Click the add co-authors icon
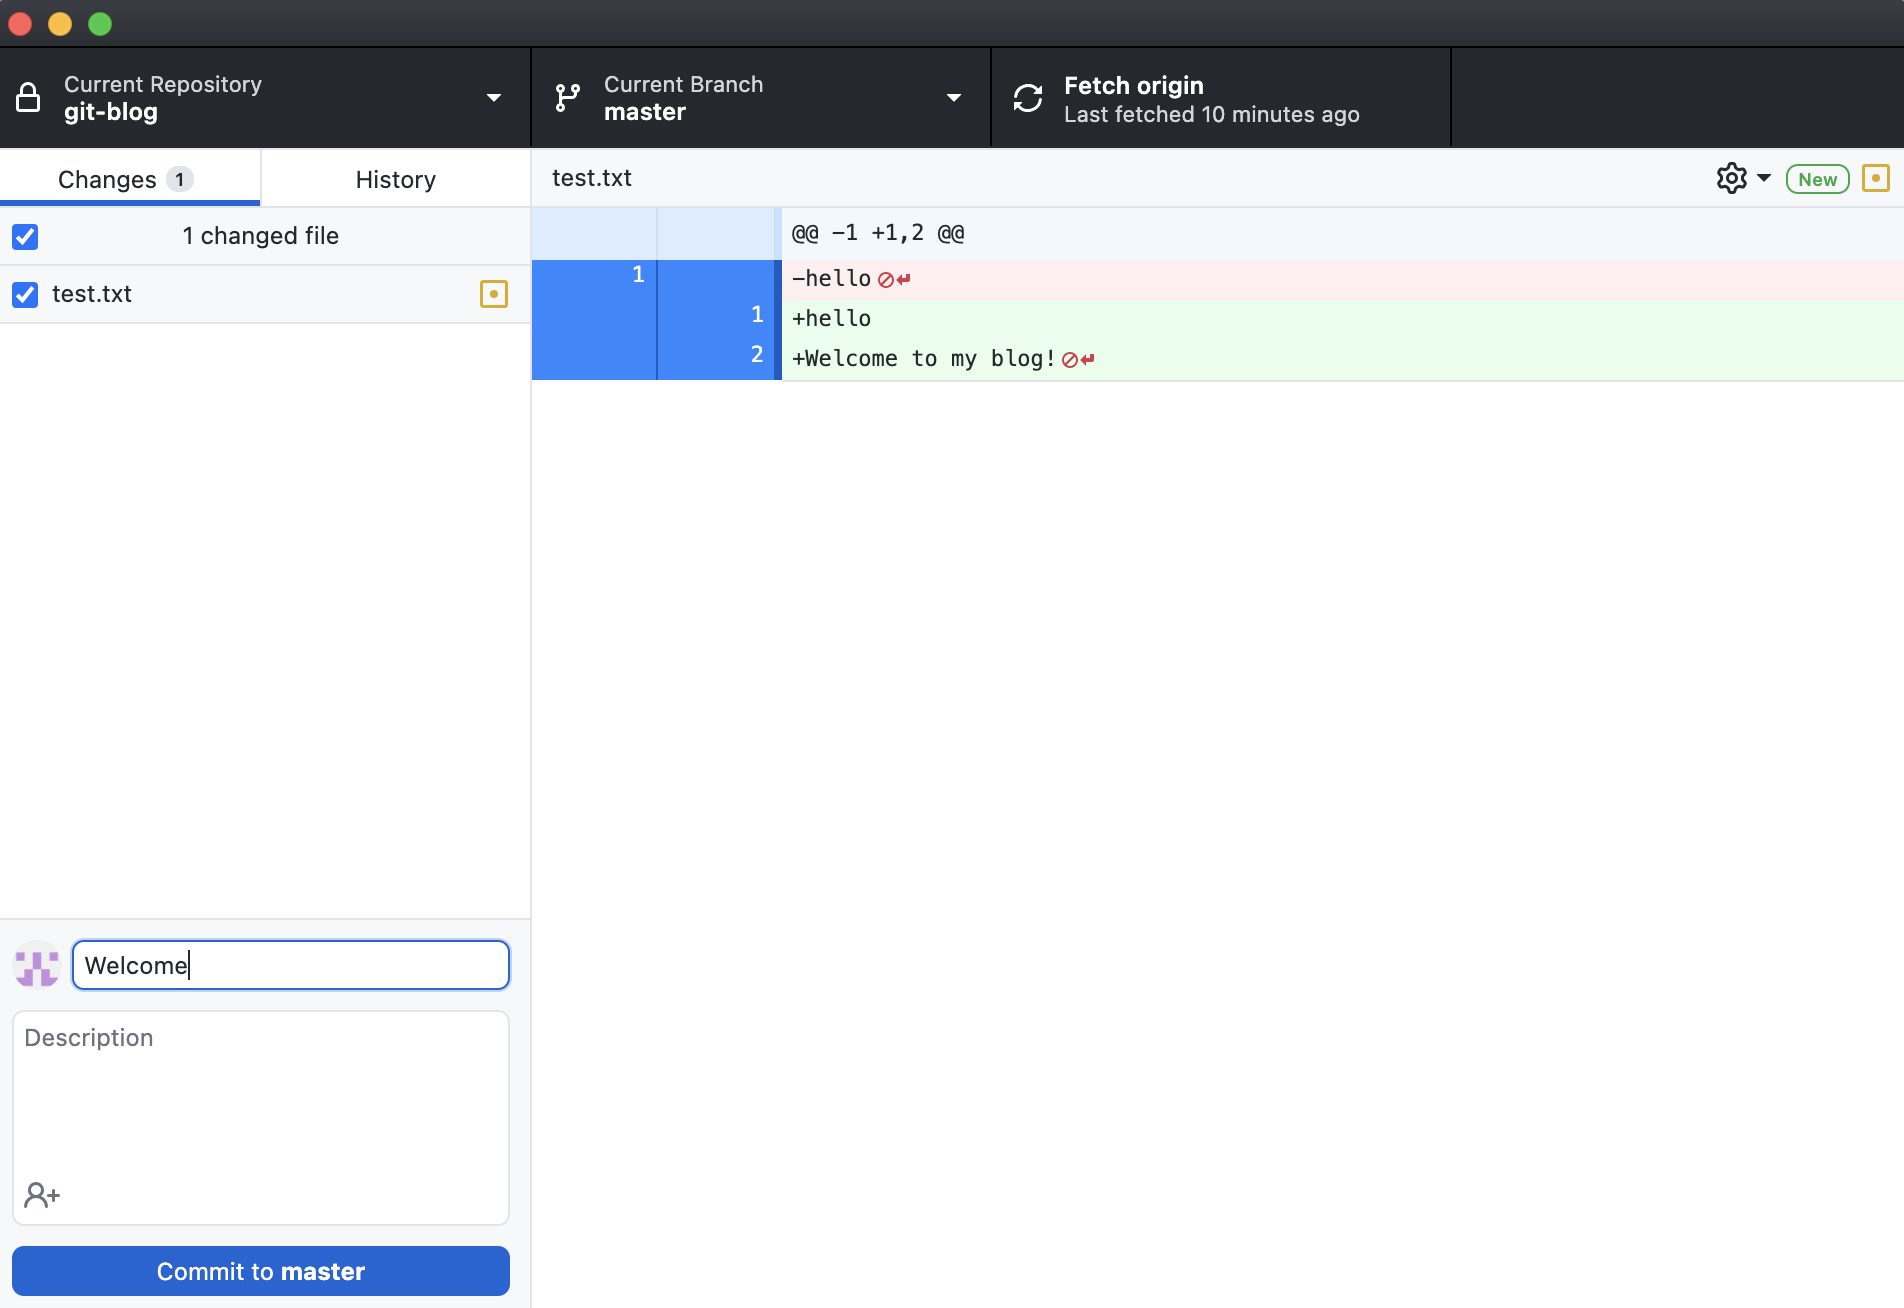1904x1308 pixels. point(42,1195)
